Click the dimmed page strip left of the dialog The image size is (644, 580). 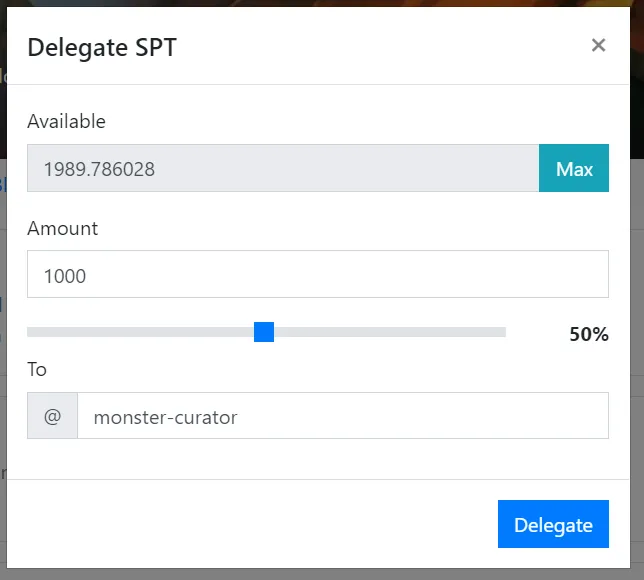[x=3, y=288]
